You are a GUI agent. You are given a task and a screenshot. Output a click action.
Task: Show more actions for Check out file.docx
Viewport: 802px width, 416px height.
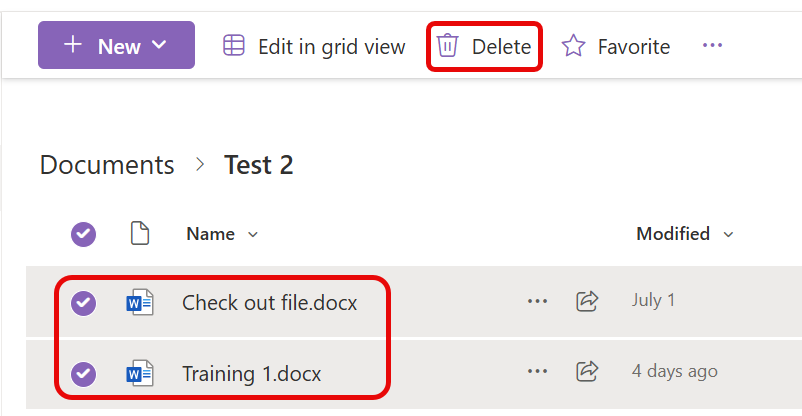(538, 300)
